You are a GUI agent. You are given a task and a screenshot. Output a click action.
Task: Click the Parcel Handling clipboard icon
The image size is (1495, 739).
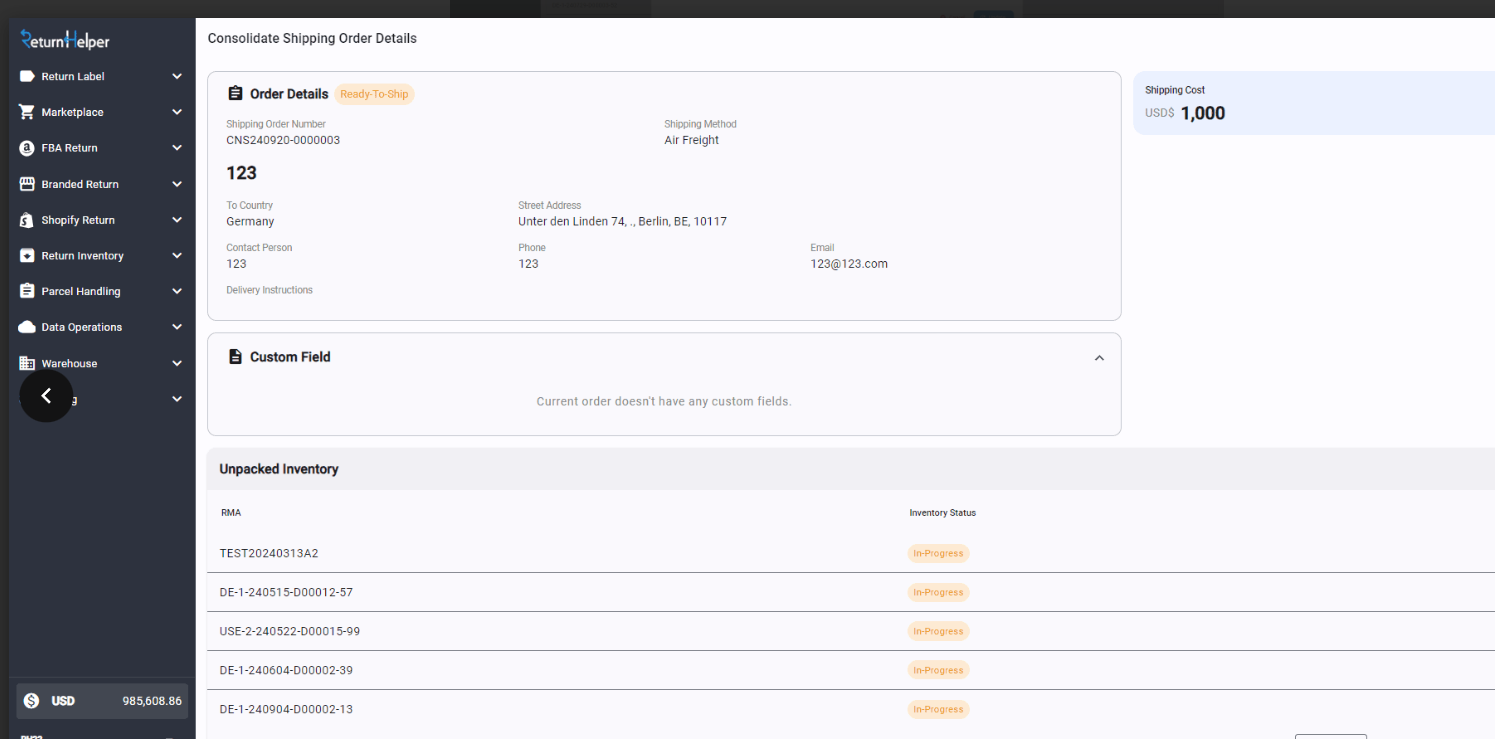pos(27,291)
